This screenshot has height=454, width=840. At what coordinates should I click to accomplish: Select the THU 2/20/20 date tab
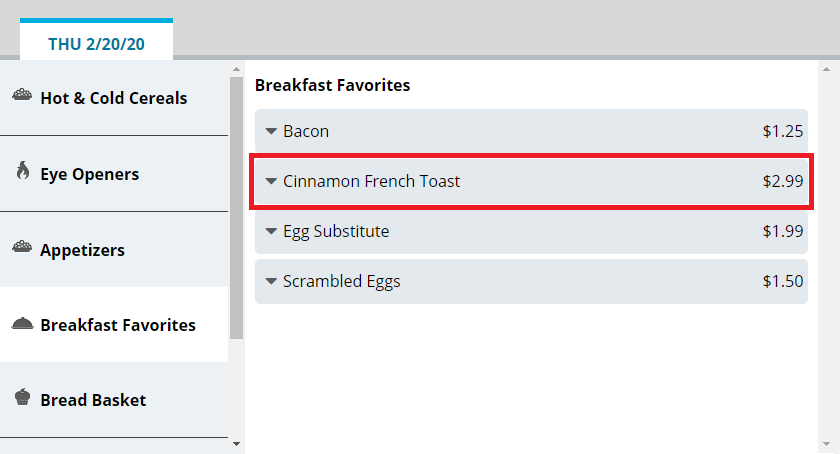(x=96, y=44)
